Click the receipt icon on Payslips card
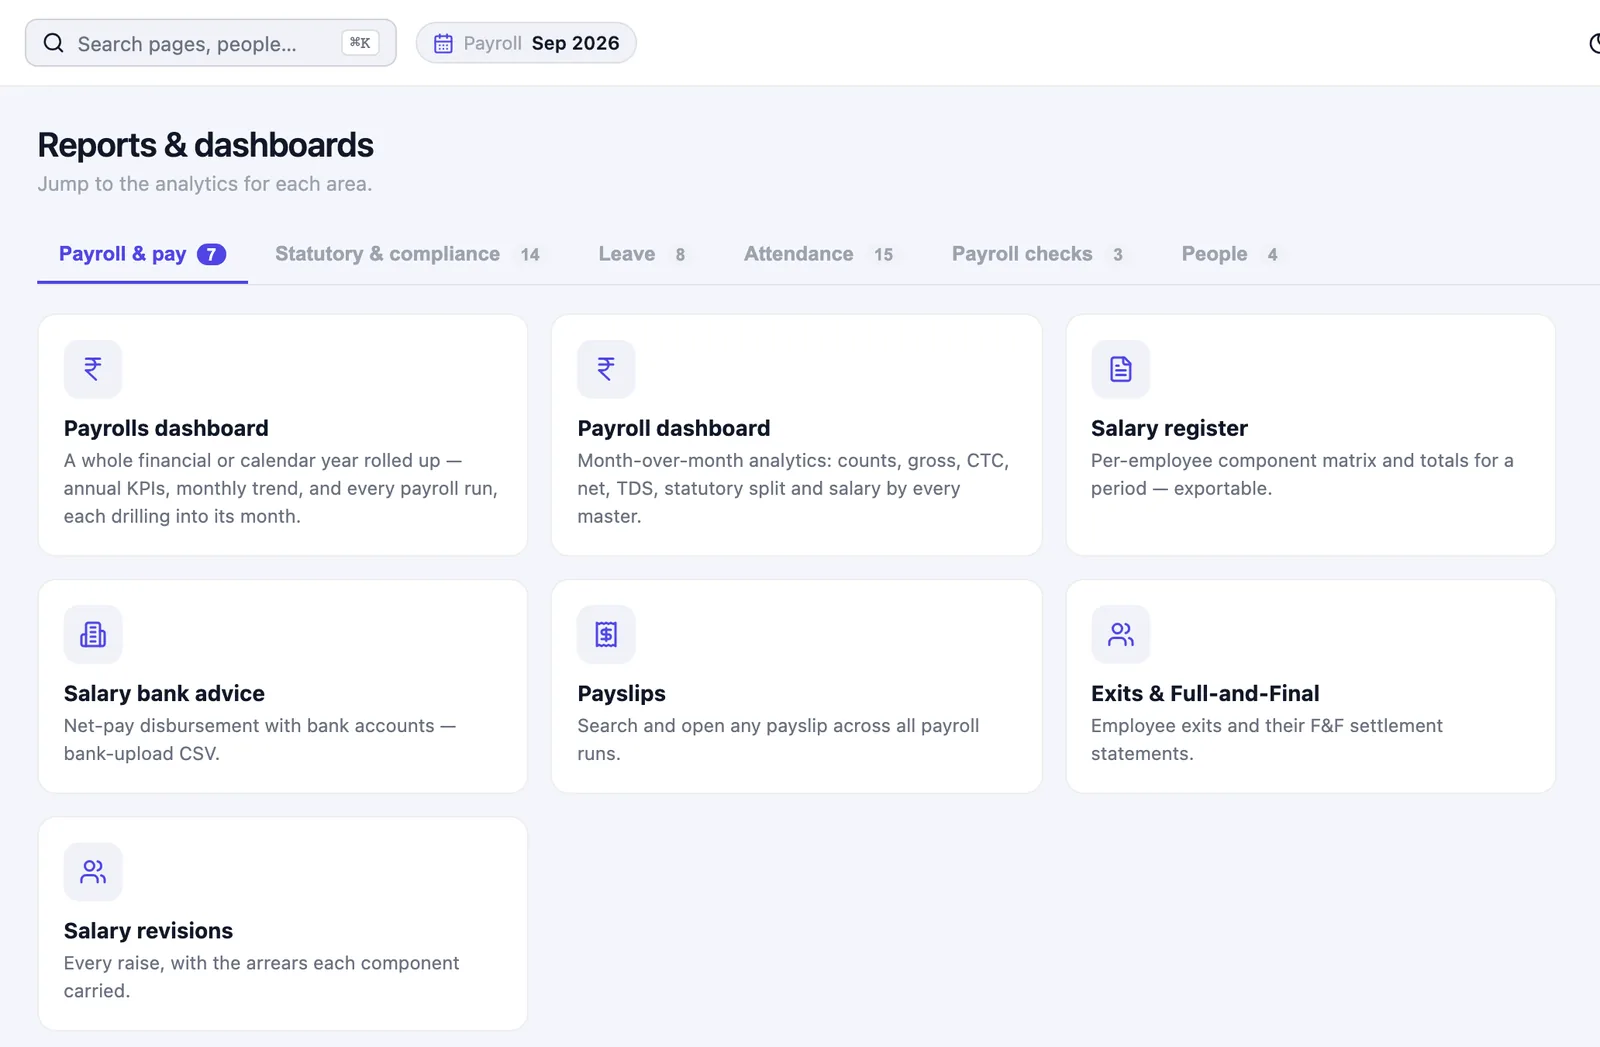1600x1047 pixels. (606, 634)
